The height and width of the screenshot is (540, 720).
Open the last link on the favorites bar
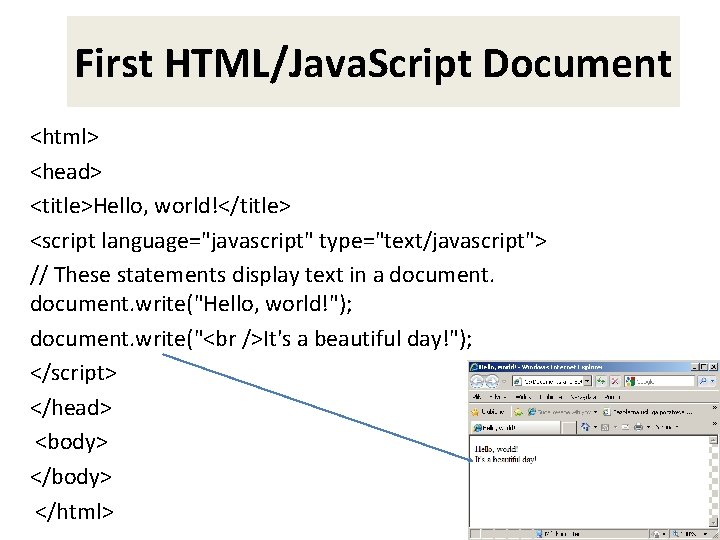647,412
